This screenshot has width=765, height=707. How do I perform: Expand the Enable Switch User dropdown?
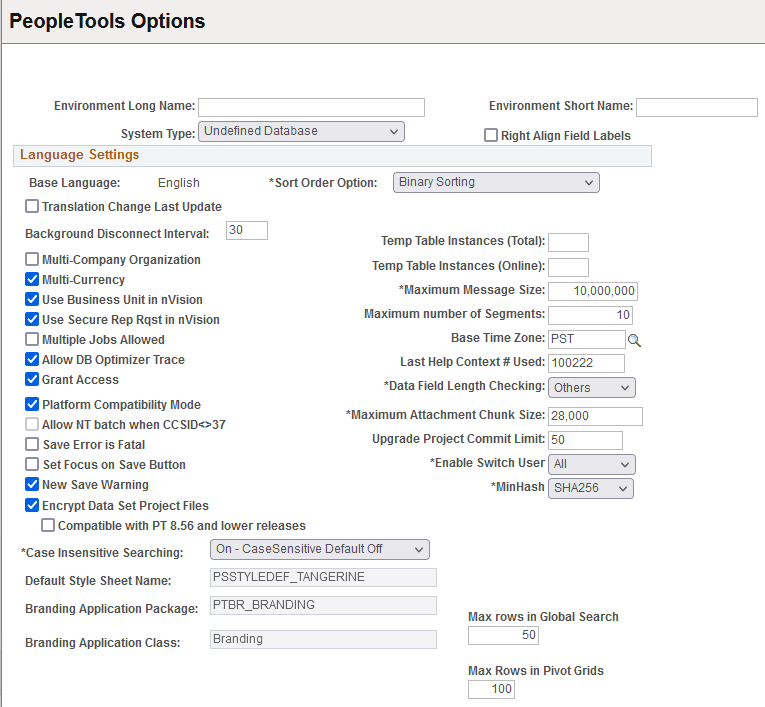592,464
